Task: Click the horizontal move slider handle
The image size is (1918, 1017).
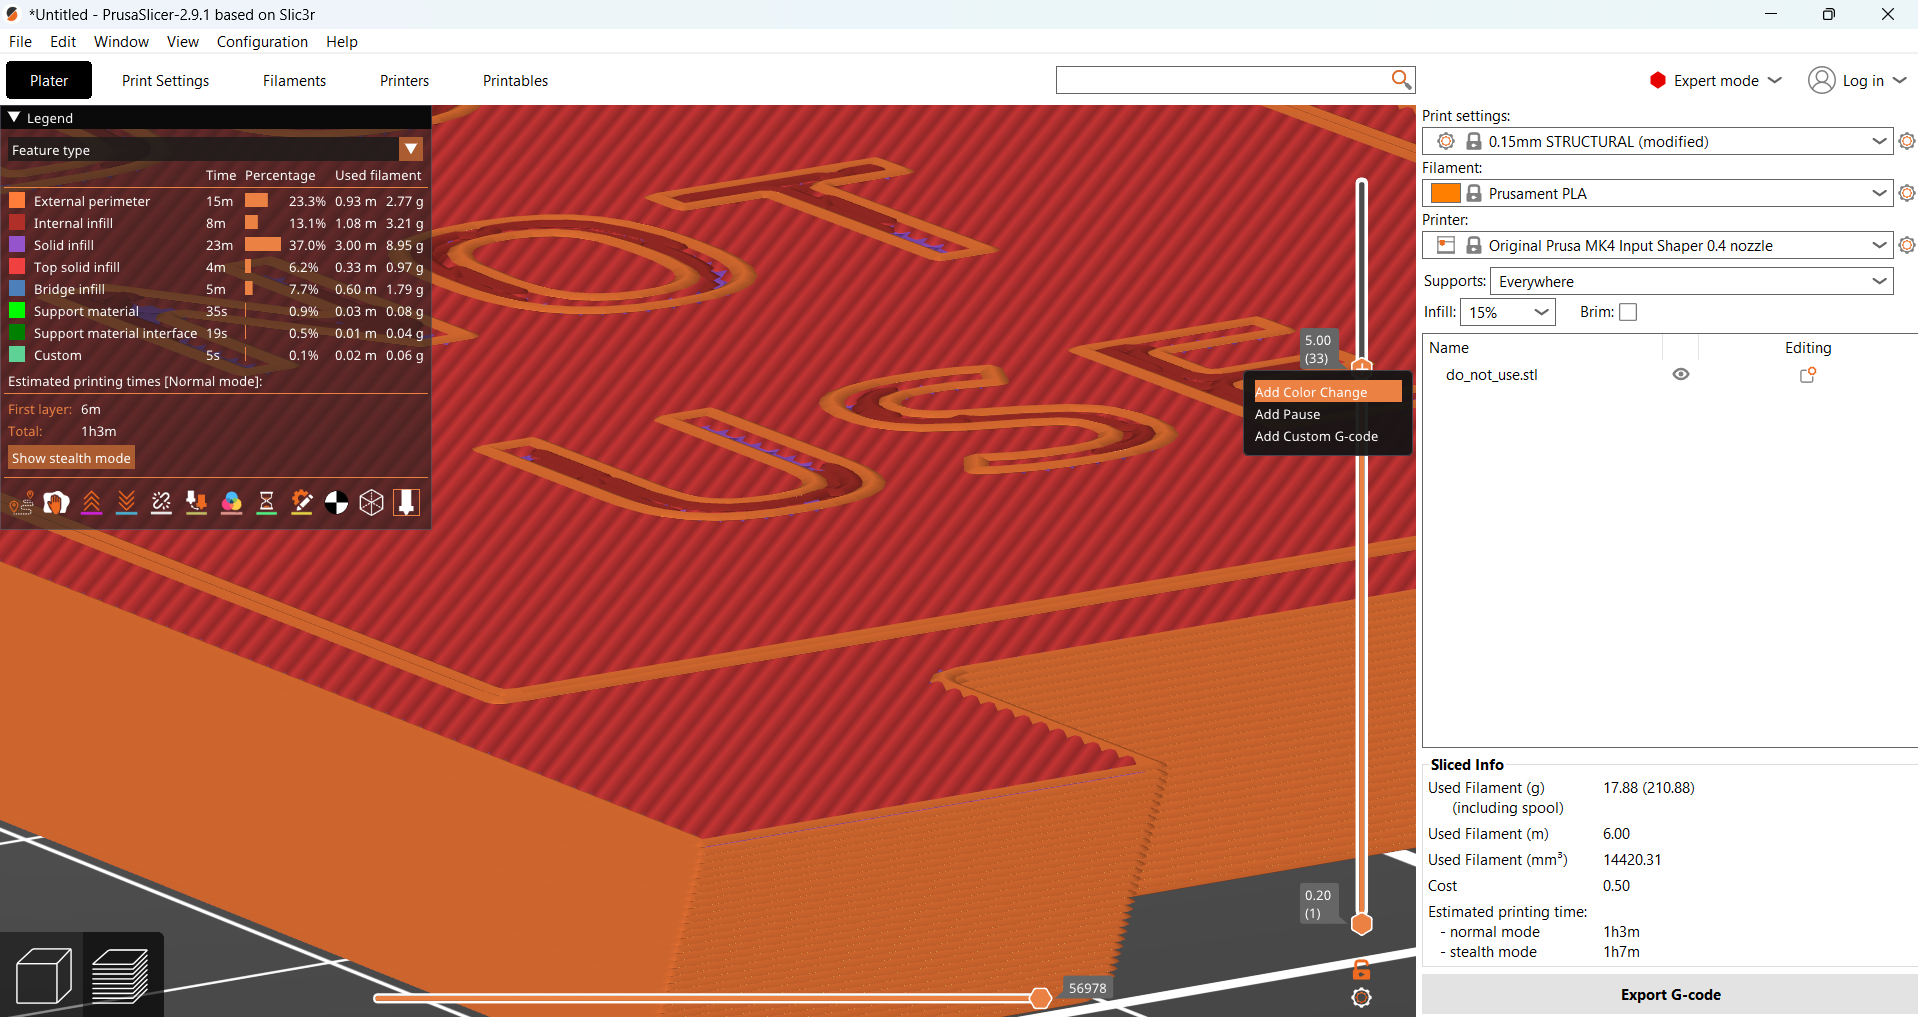Action: point(1041,998)
